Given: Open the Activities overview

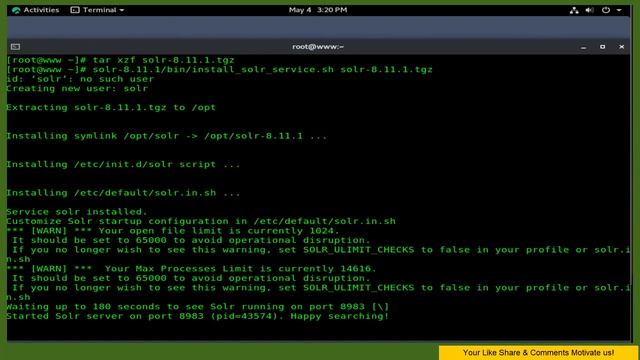Looking at the screenshot, I should [36, 10].
